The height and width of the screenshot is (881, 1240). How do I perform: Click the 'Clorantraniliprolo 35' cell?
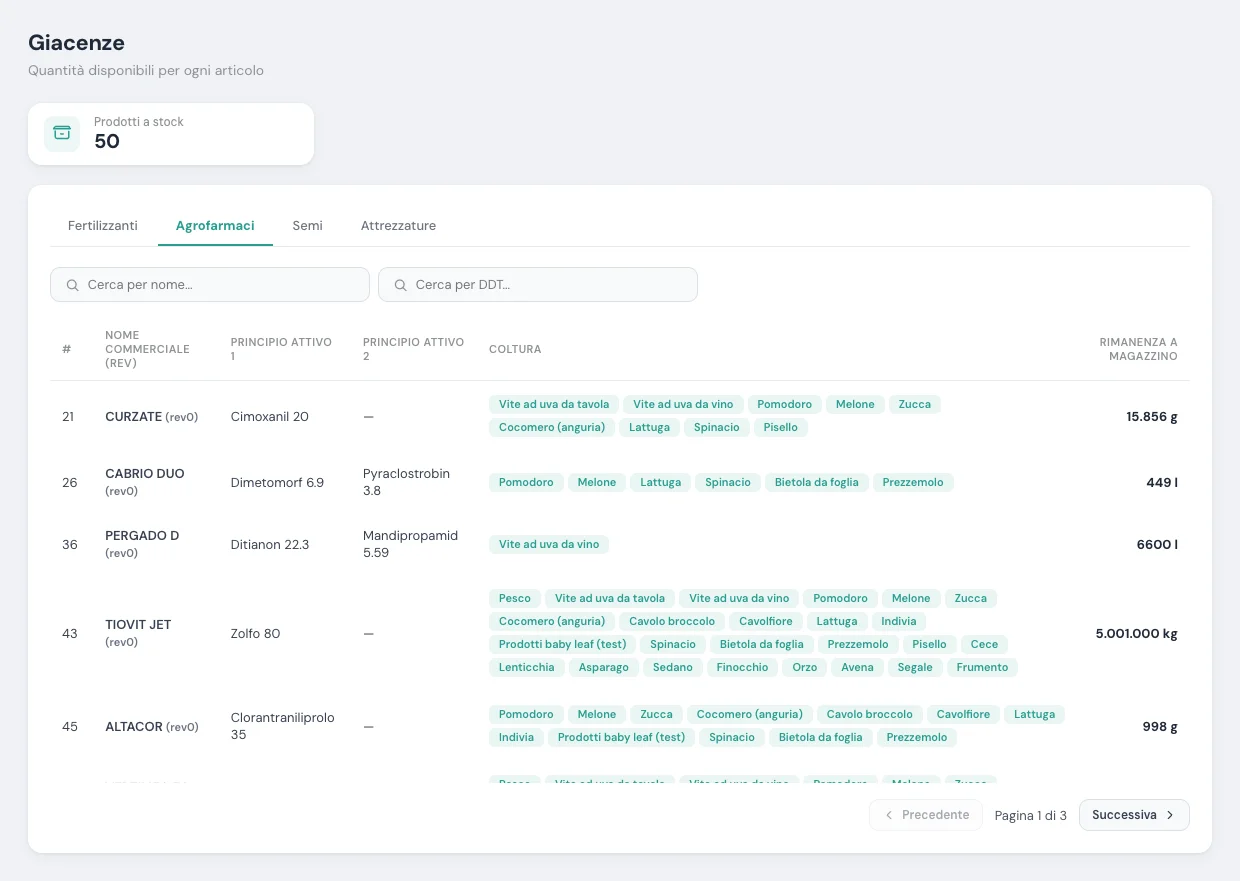tap(282, 726)
